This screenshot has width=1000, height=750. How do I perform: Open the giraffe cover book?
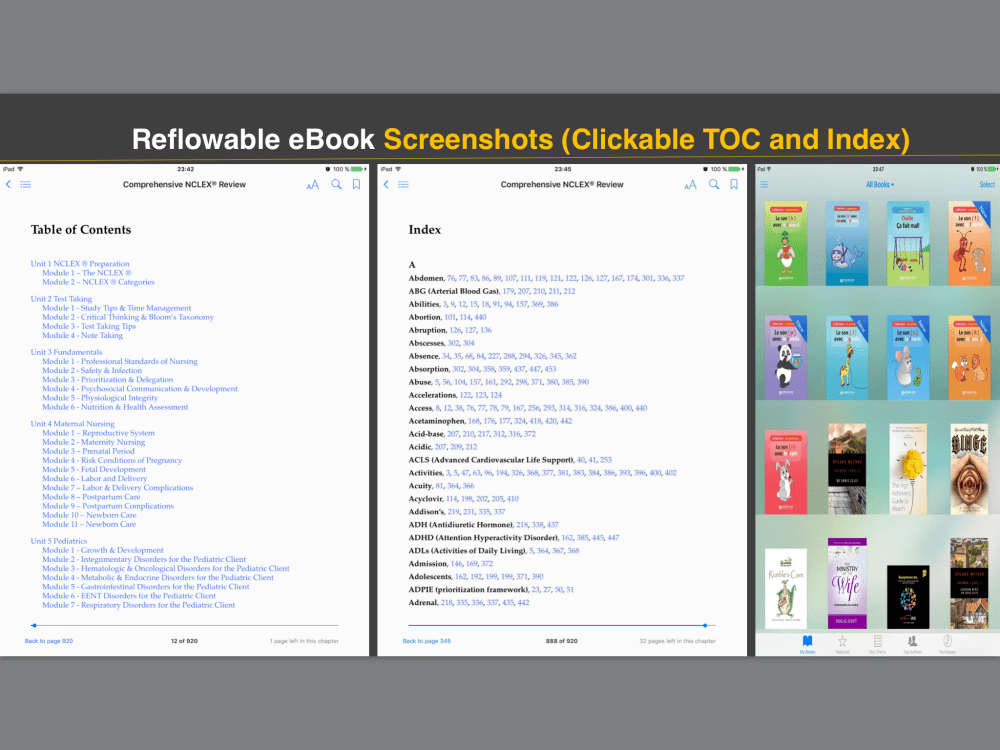click(846, 357)
